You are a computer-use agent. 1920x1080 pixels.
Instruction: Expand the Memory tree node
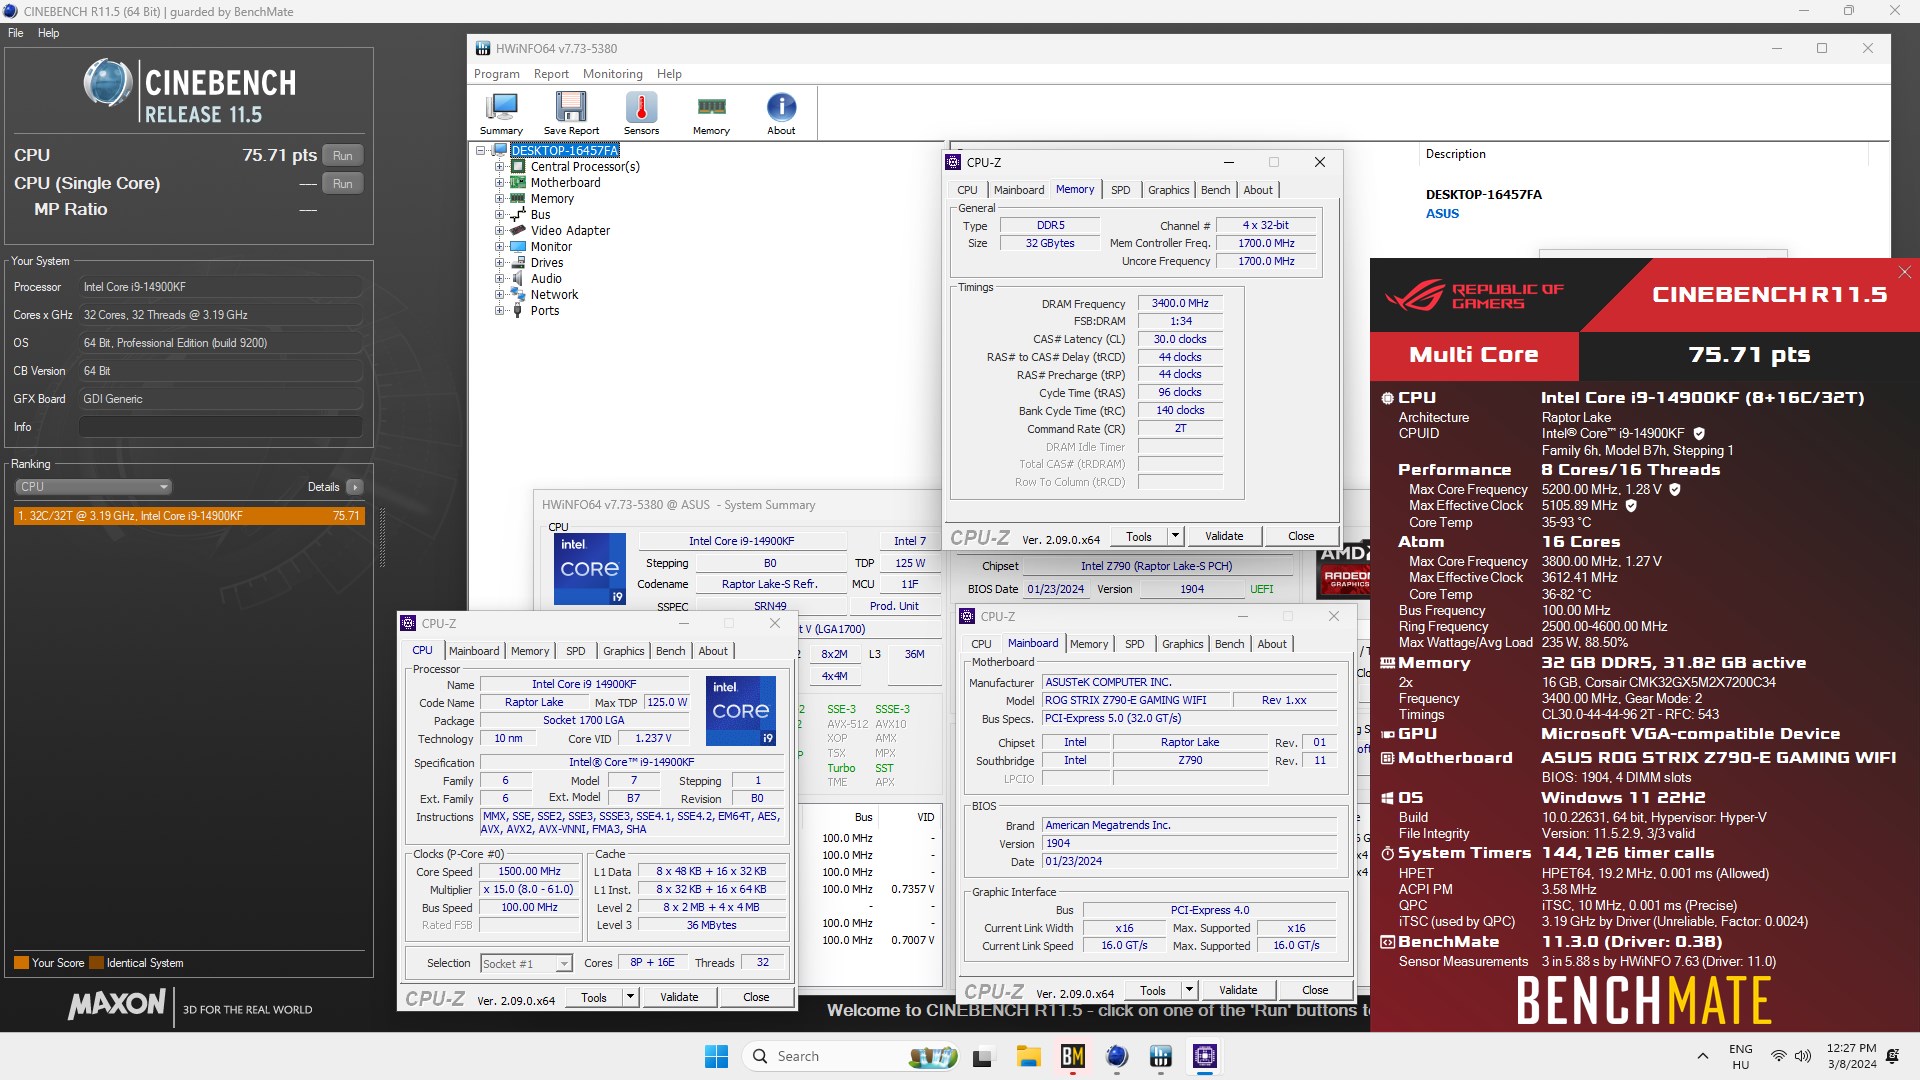(x=499, y=199)
